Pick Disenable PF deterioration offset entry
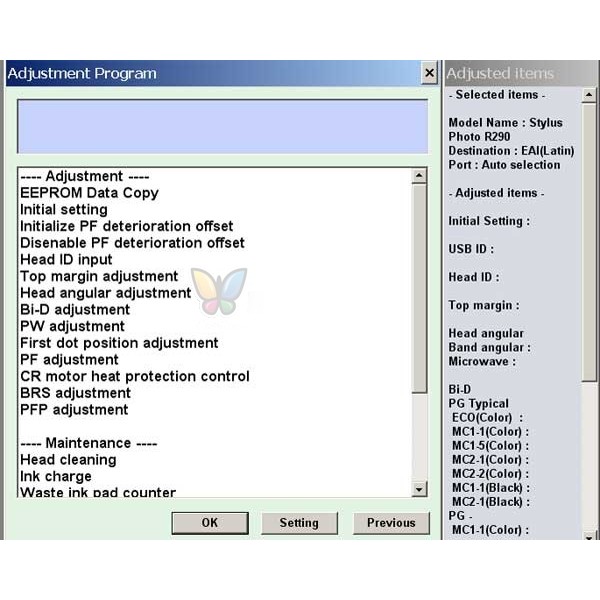The image size is (600, 600). point(132,243)
